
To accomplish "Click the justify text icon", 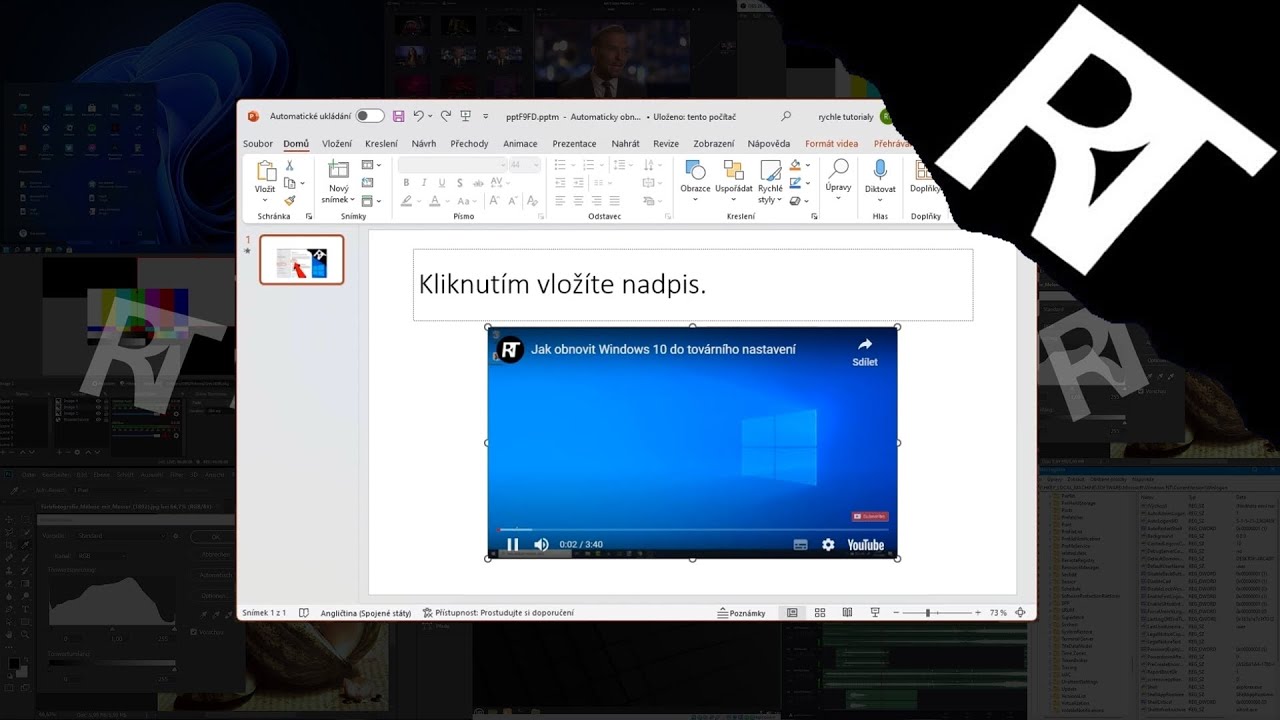I will (615, 201).
